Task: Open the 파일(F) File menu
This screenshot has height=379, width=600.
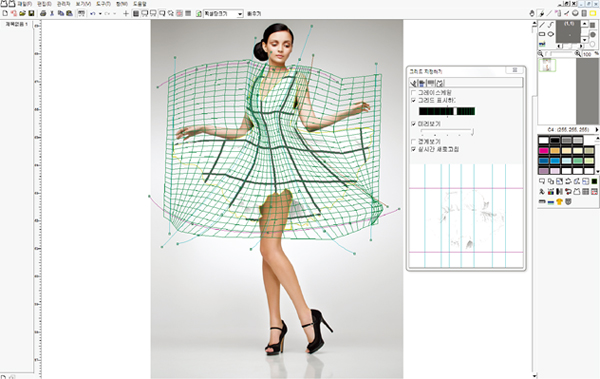Action: 24,4
